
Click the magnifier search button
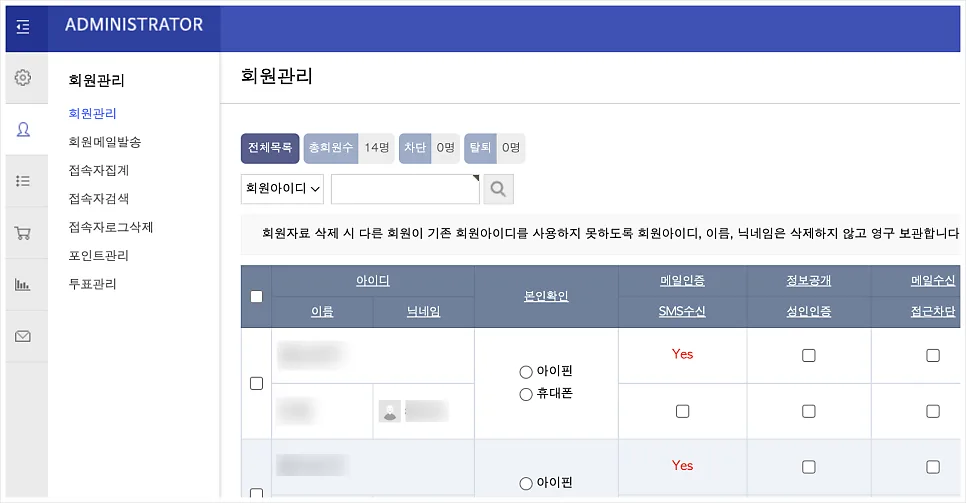[x=498, y=189]
